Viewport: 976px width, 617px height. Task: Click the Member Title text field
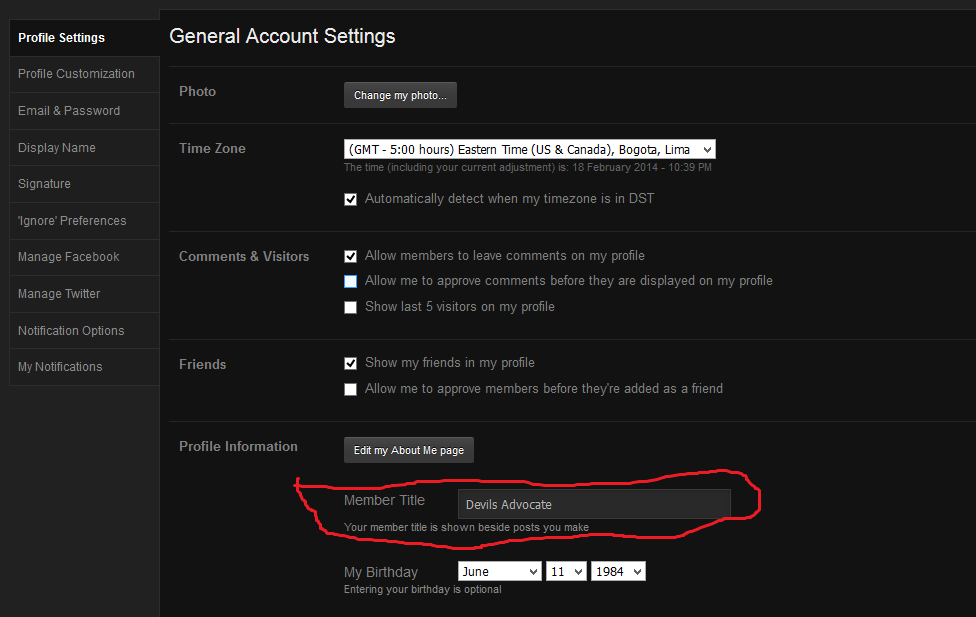[594, 505]
